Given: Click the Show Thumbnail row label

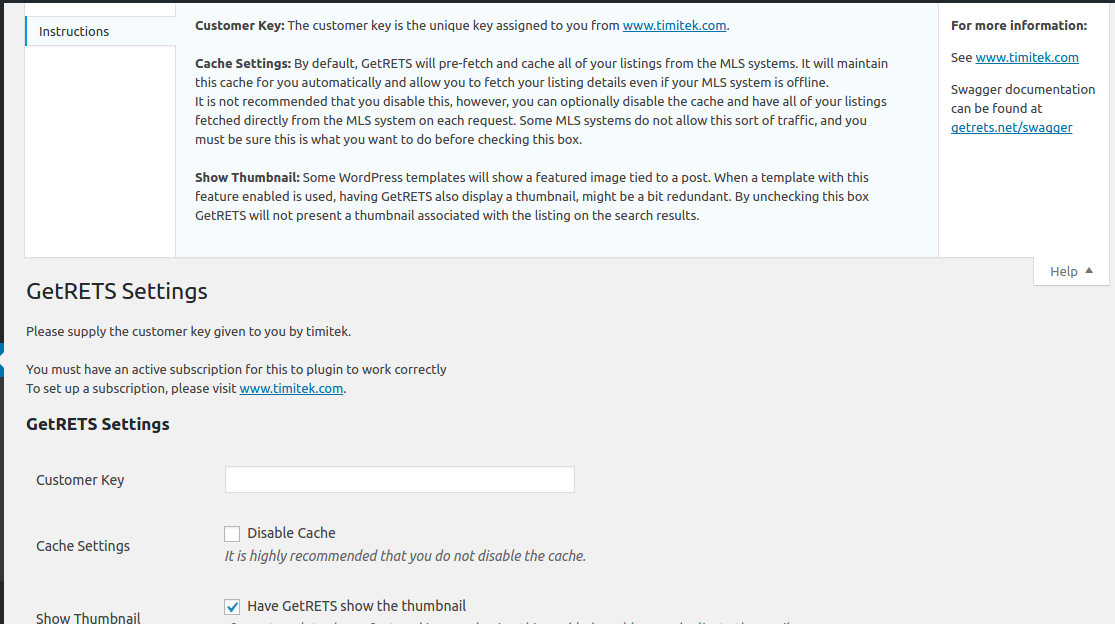Looking at the screenshot, I should (x=88, y=618).
